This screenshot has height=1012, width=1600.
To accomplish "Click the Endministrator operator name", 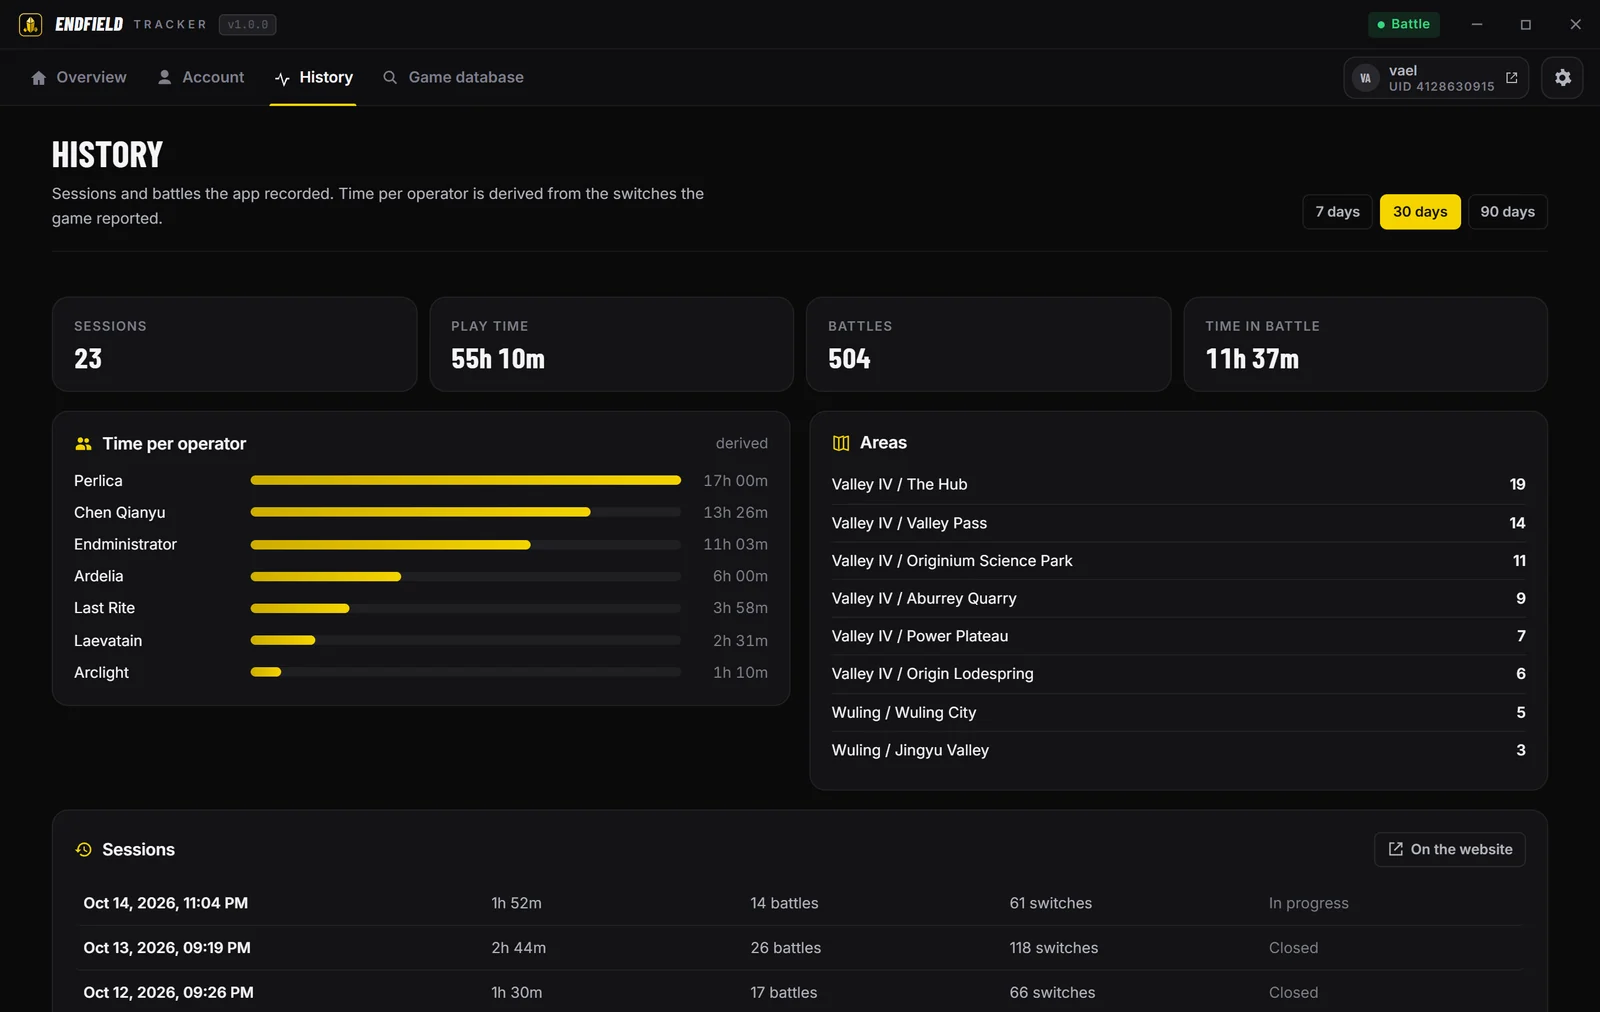I will coord(125,544).
